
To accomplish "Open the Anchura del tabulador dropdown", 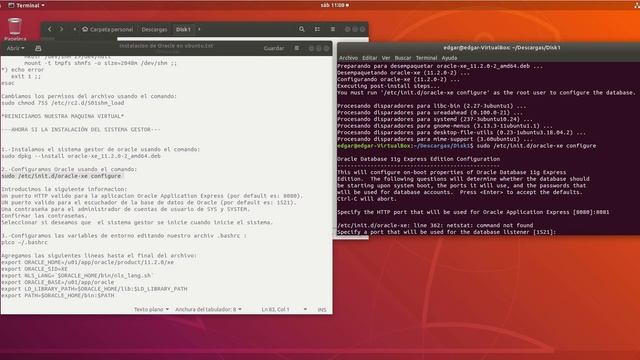I will (x=208, y=309).
